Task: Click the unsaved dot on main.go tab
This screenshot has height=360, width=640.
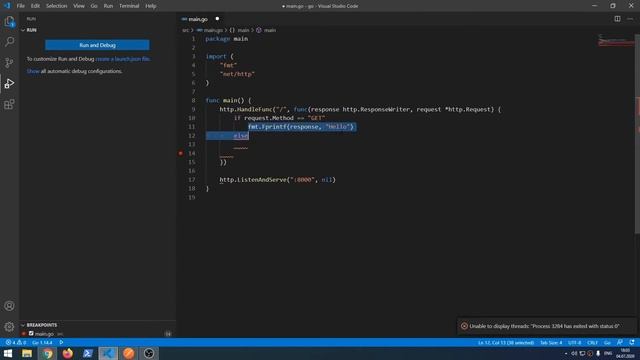Action: 217,19
